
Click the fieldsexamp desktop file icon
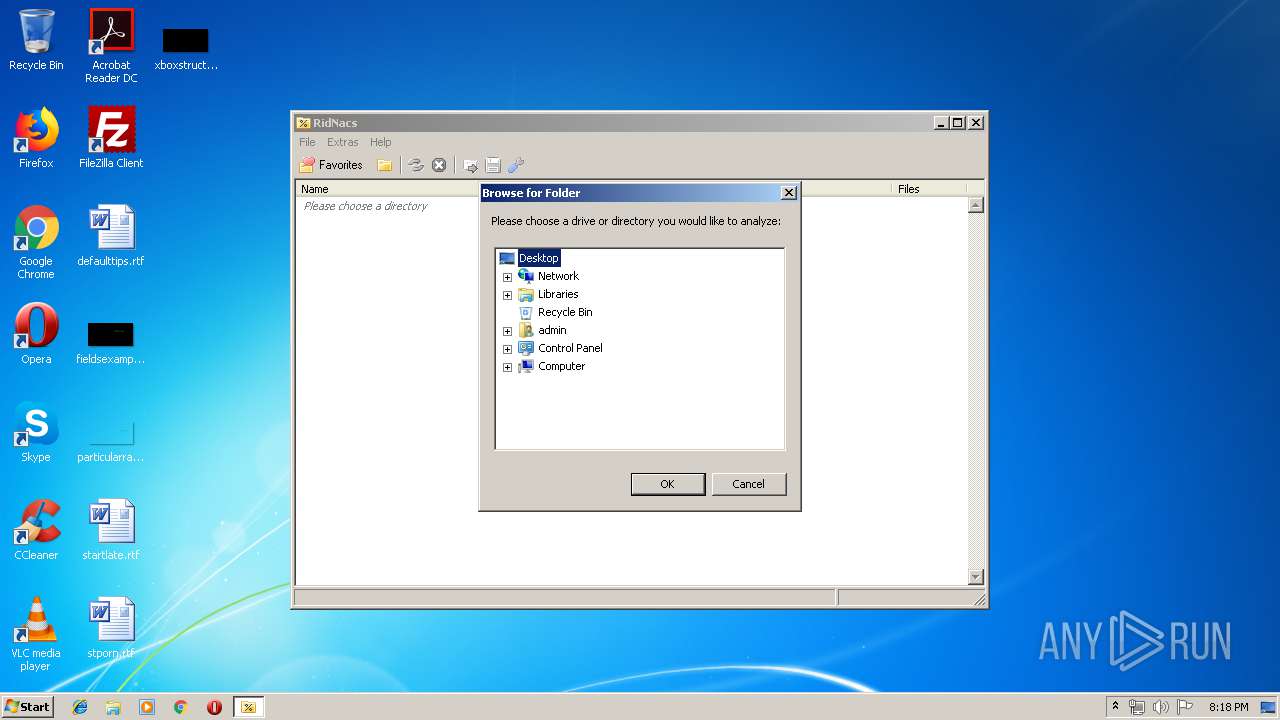111,342
